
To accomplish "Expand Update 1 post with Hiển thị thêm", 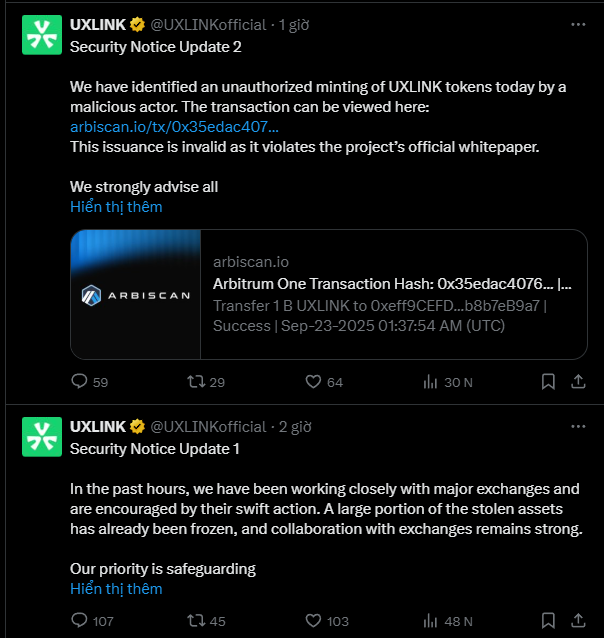I will pyautogui.click(x=116, y=588).
